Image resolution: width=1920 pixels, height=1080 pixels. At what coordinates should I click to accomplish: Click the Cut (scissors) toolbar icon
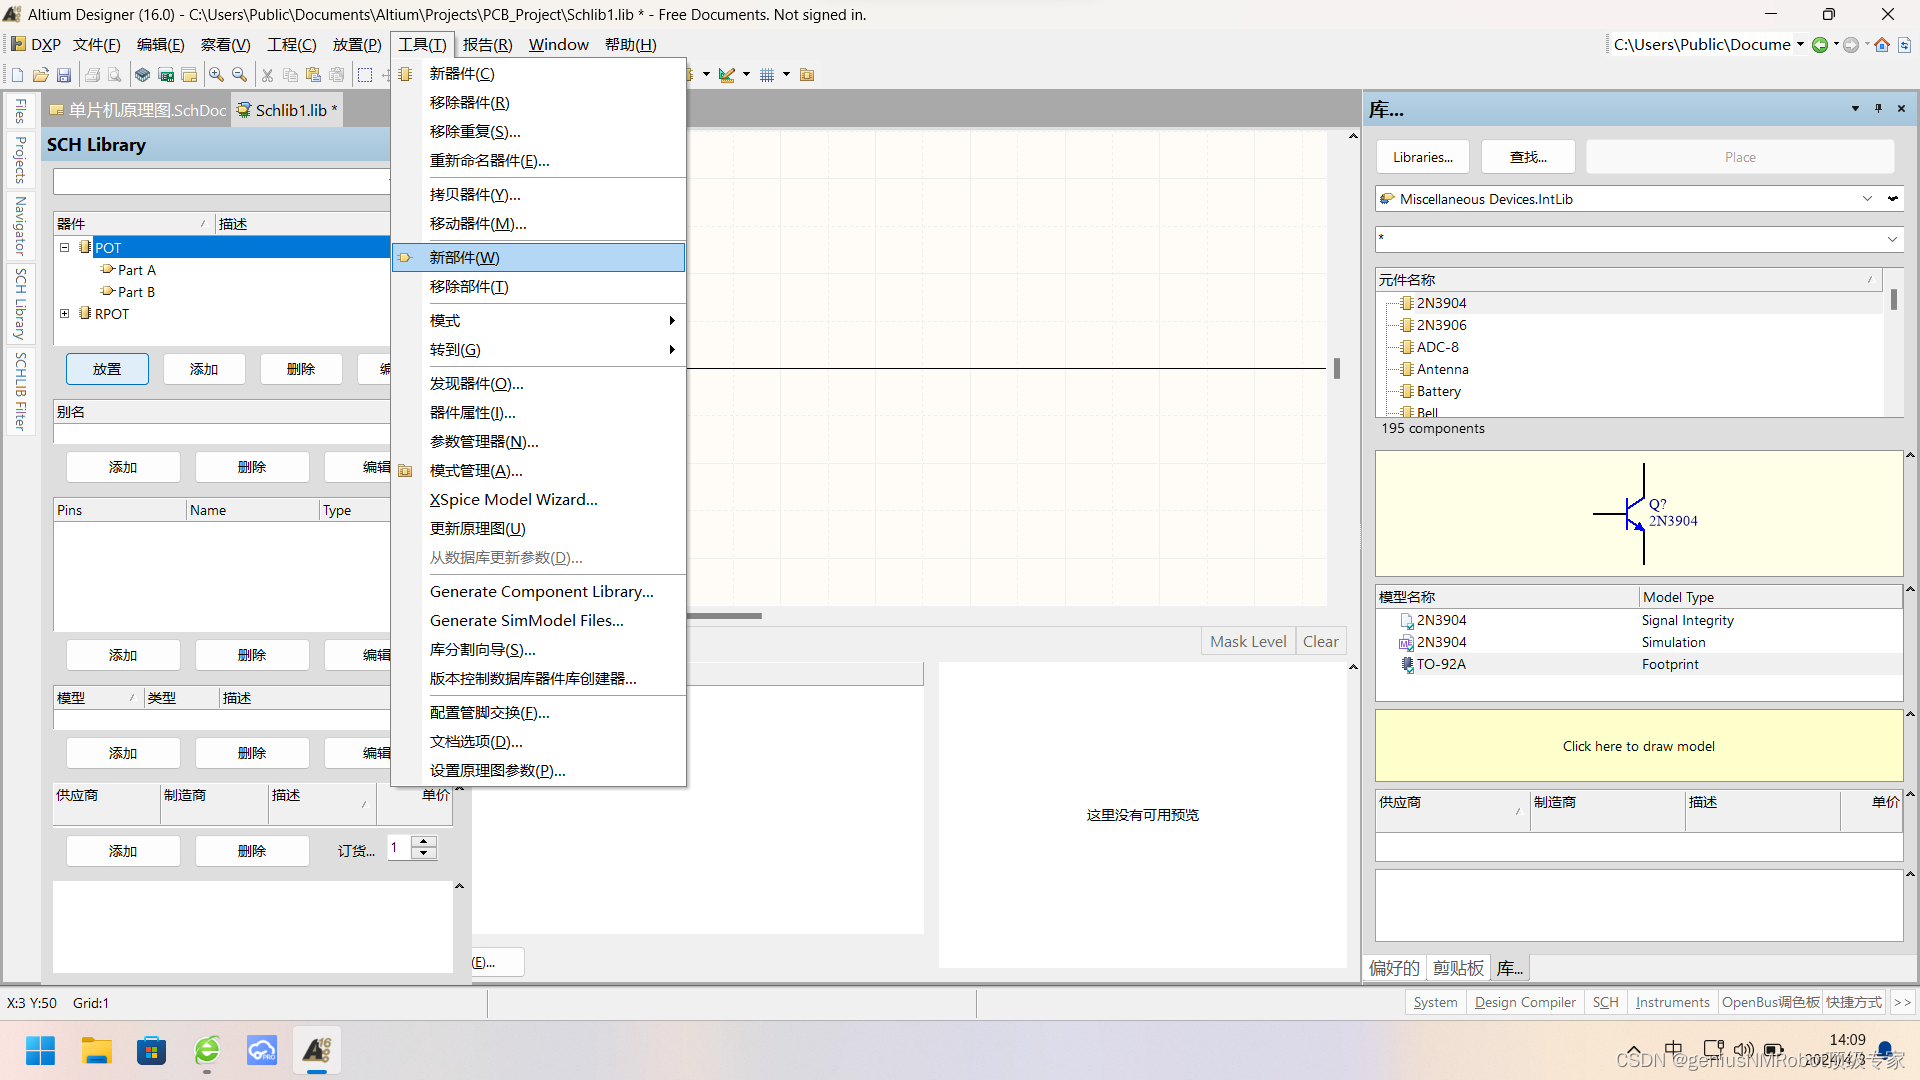click(267, 75)
